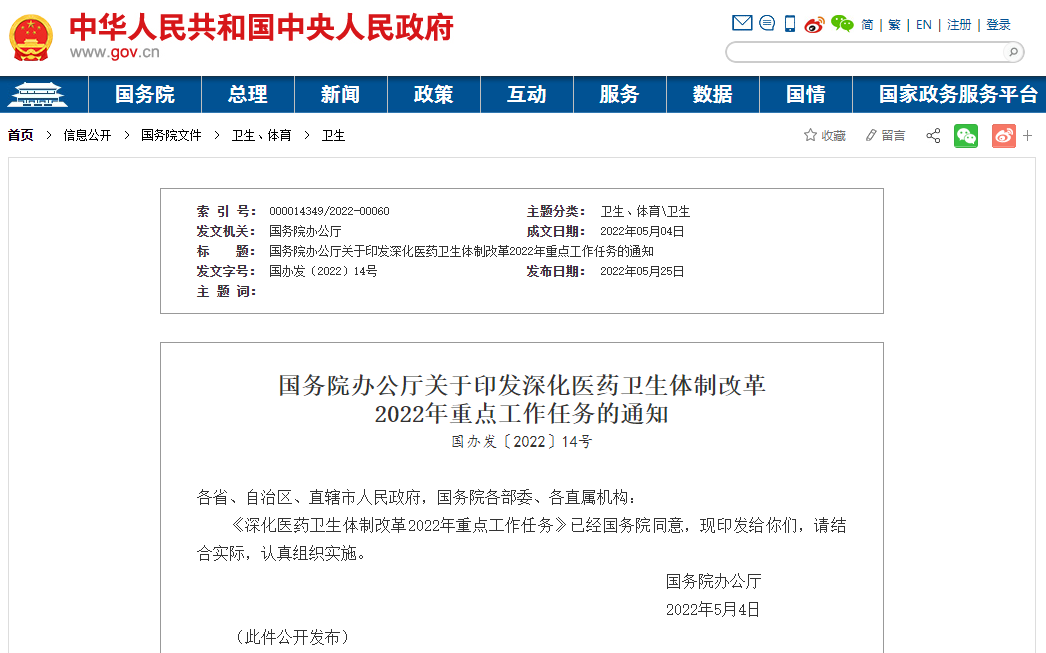
Task: Click 信息公开 breadcrumb link
Action: click(x=87, y=135)
